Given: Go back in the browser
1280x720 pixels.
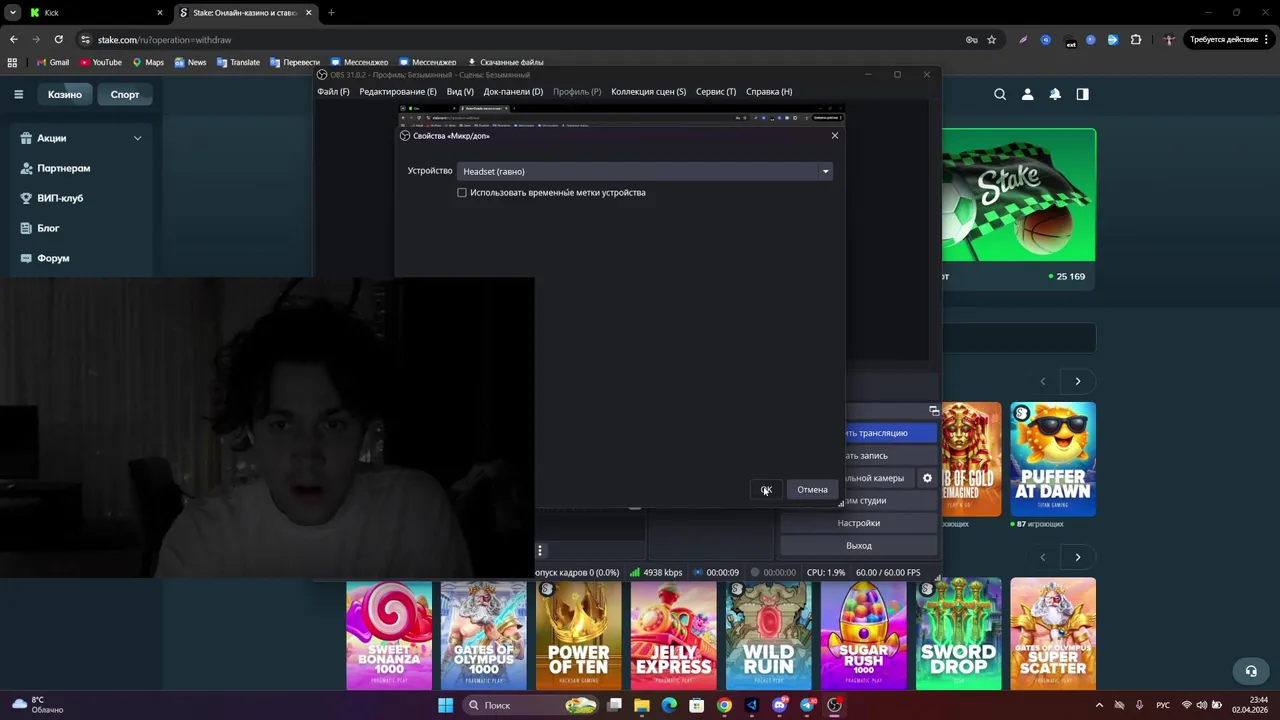Looking at the screenshot, I should 13,40.
